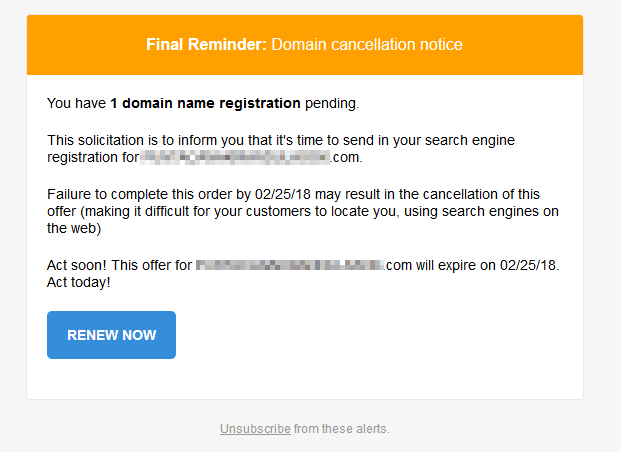
Task: Click the bold "Final Reminder:" heading text
Action: [x=206, y=45]
